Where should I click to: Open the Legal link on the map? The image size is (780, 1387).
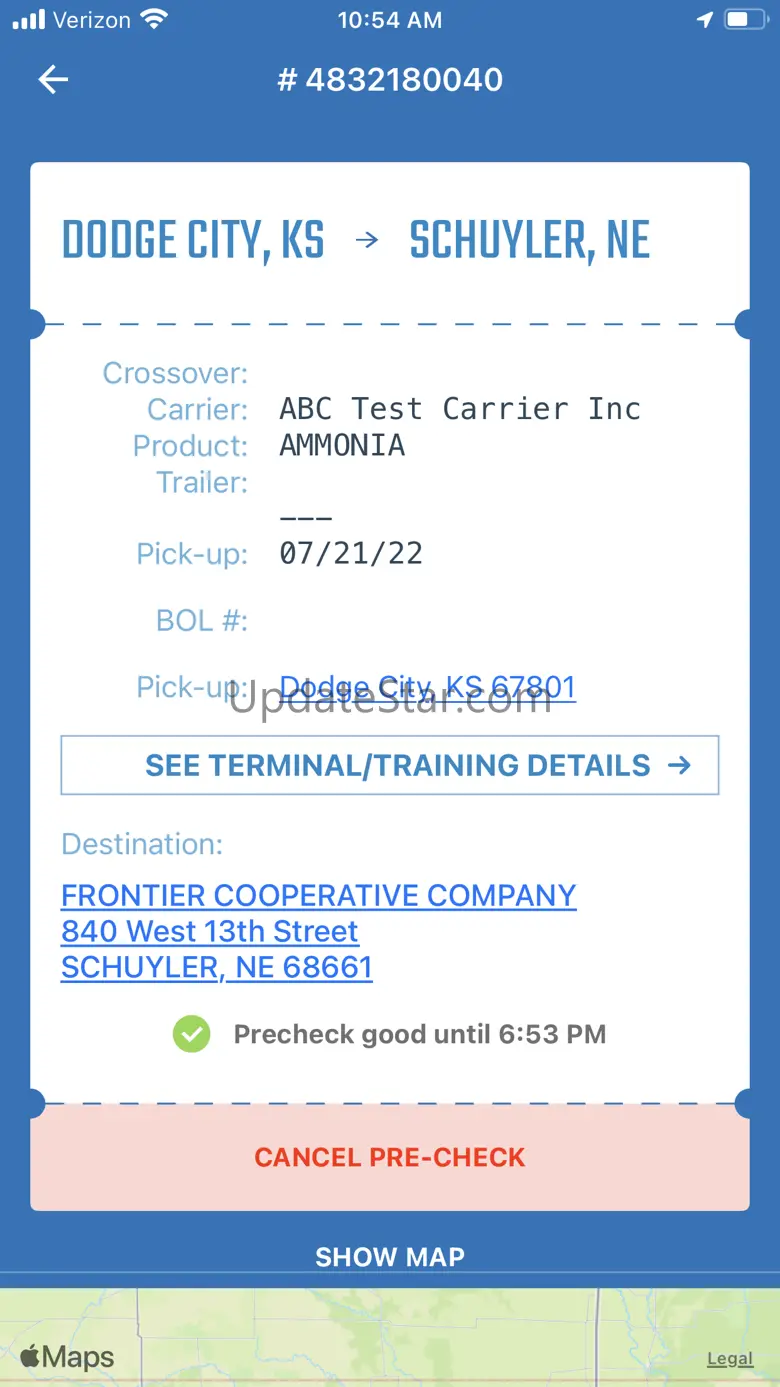coord(729,1358)
